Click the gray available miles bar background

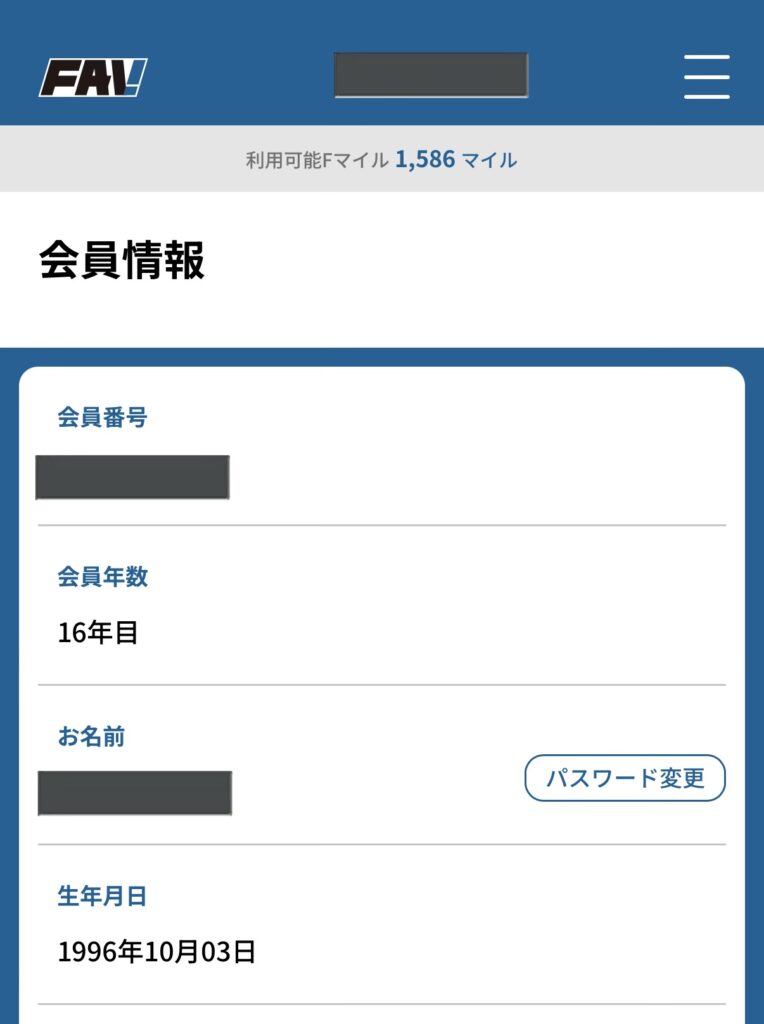640,159
